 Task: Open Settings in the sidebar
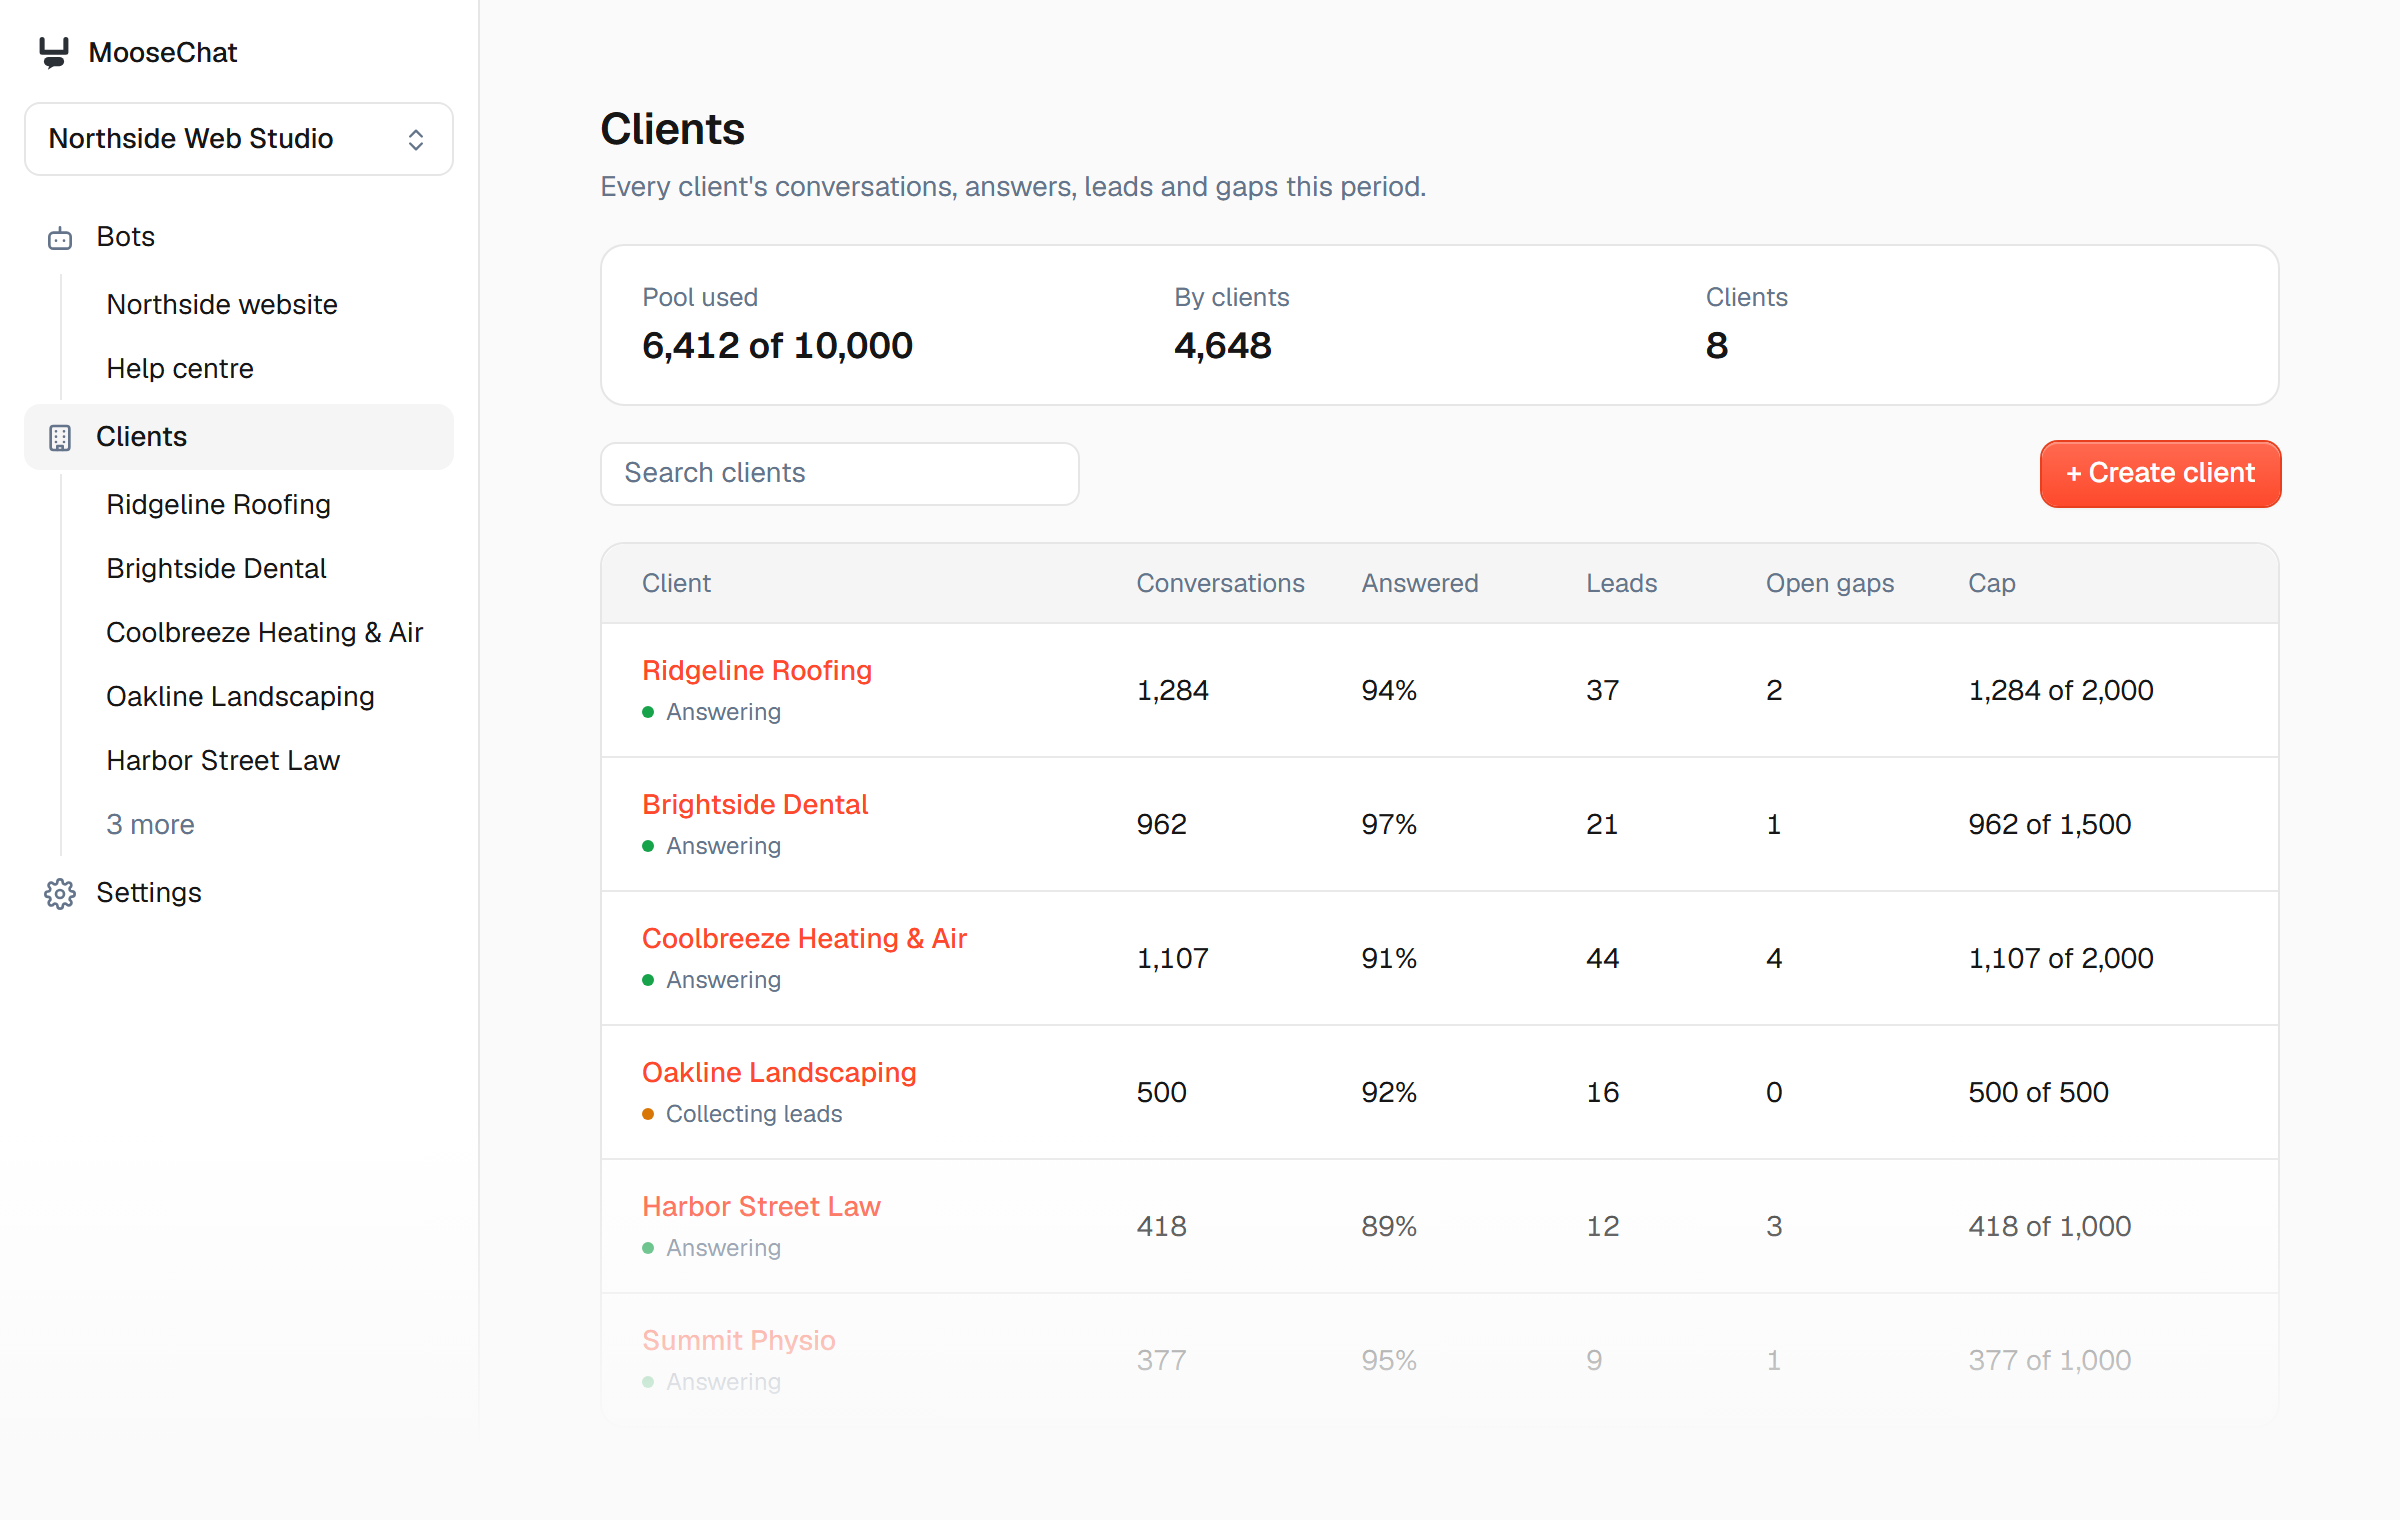coord(239,893)
